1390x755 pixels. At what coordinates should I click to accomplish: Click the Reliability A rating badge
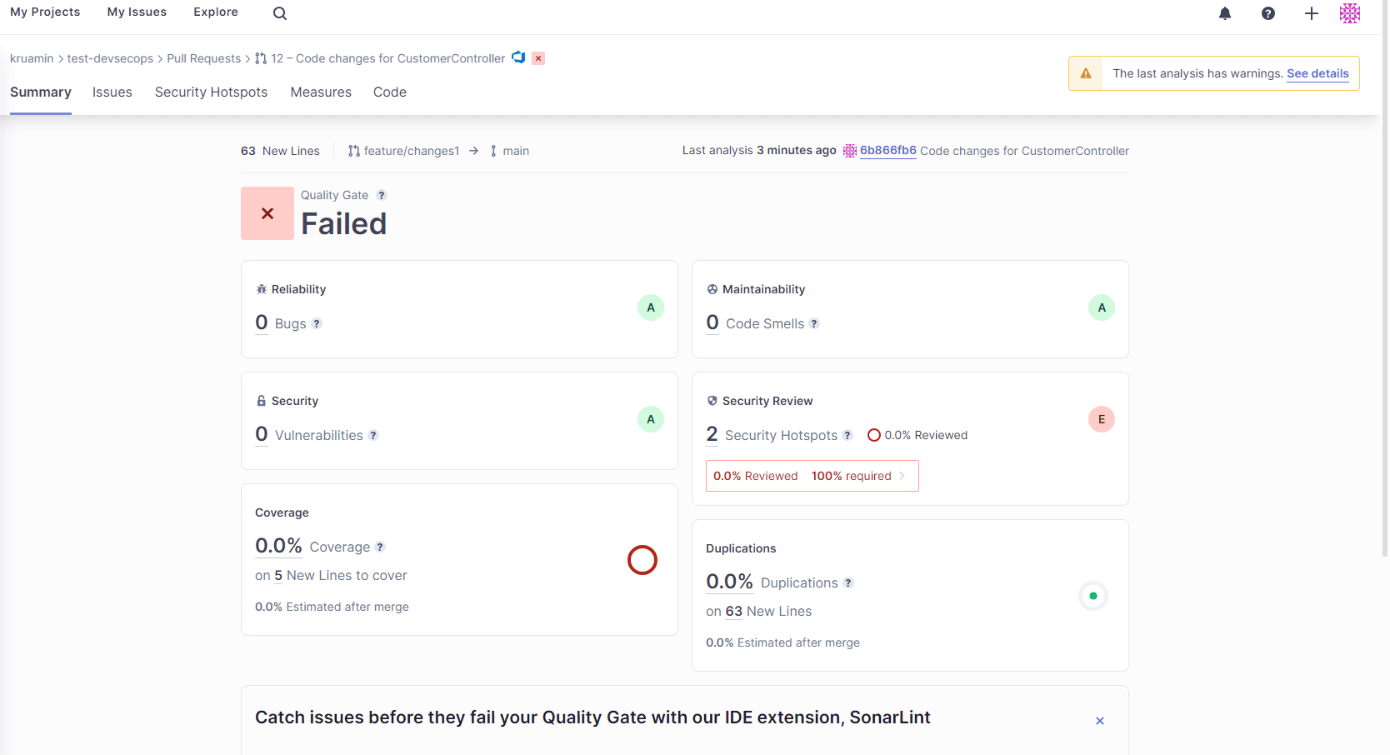pyautogui.click(x=651, y=308)
